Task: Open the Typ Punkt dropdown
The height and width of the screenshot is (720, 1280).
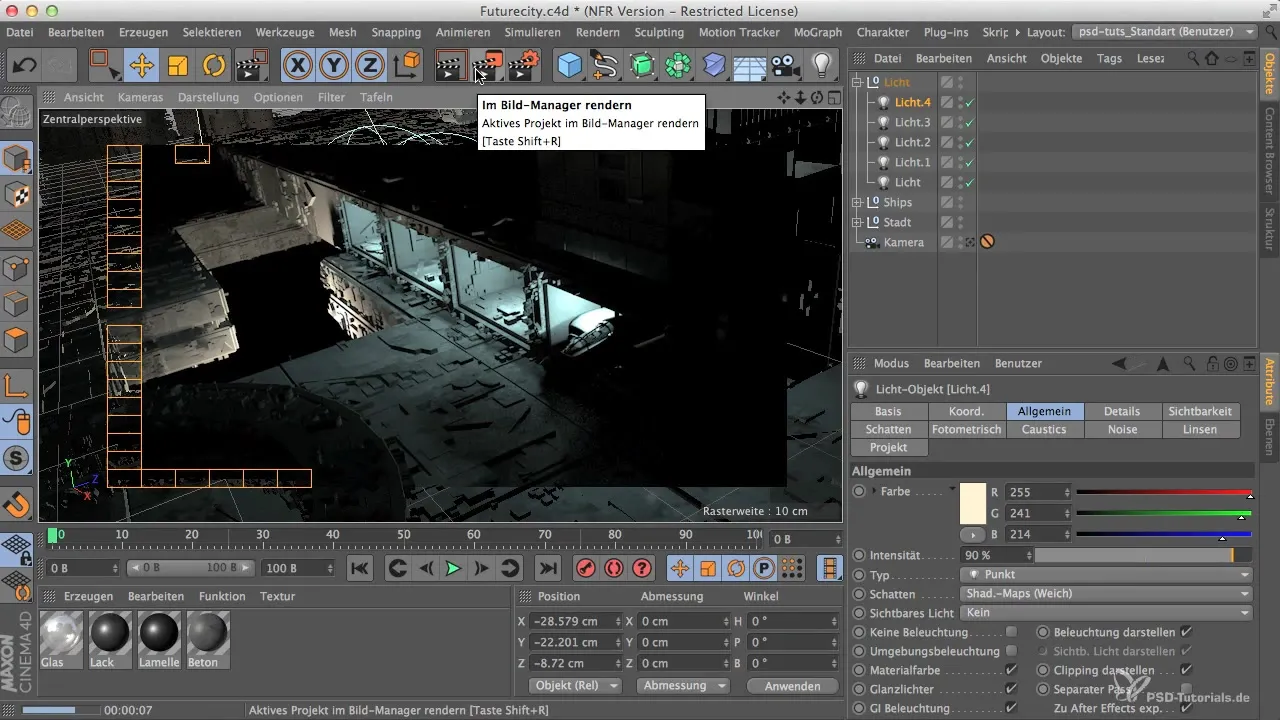Action: [x=1107, y=575]
